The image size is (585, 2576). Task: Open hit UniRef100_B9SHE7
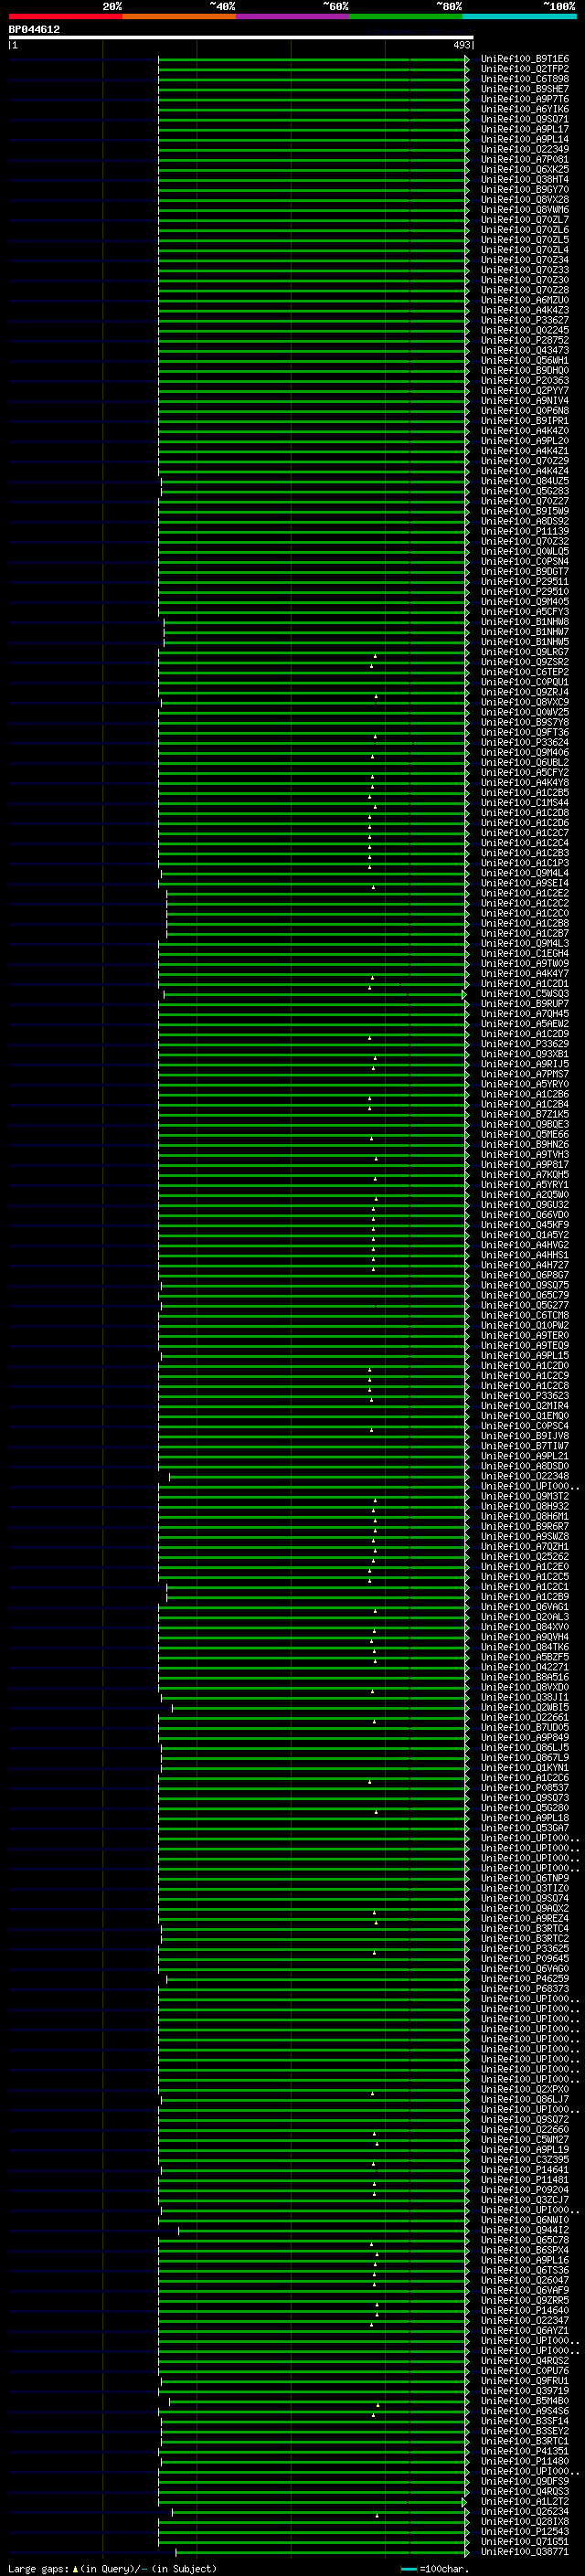(x=525, y=89)
